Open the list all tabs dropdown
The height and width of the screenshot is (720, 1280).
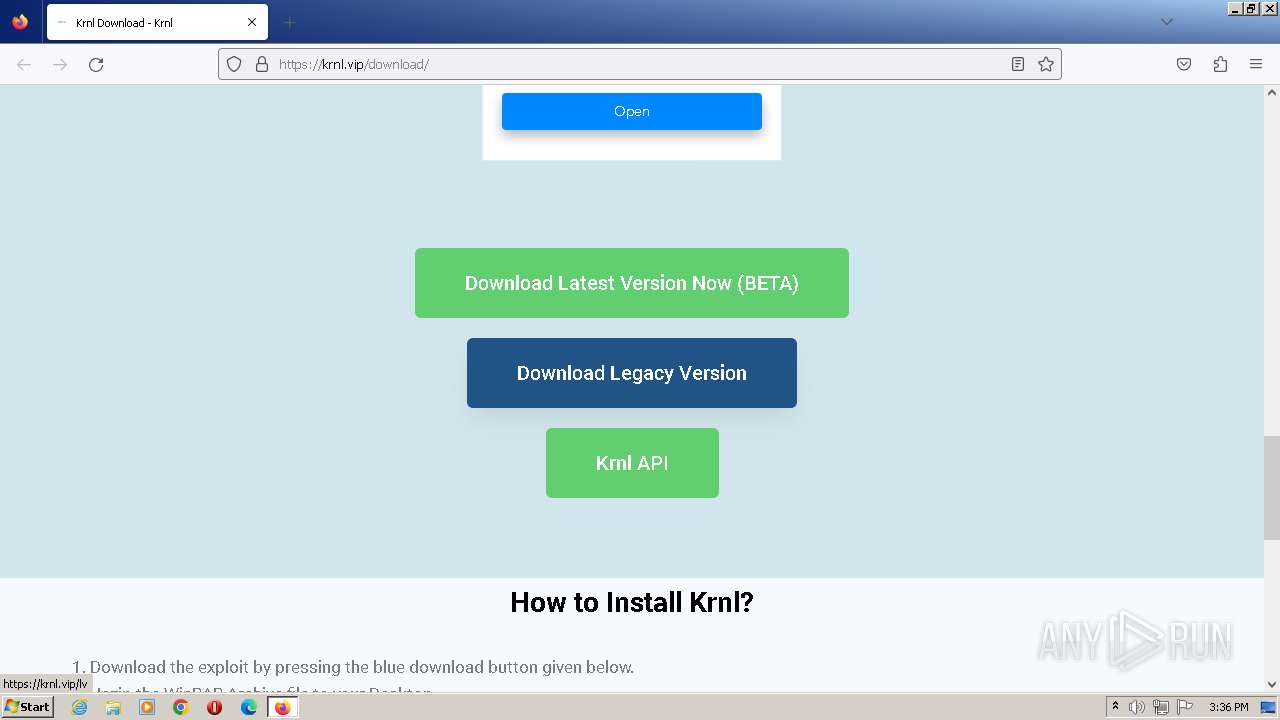[1166, 22]
